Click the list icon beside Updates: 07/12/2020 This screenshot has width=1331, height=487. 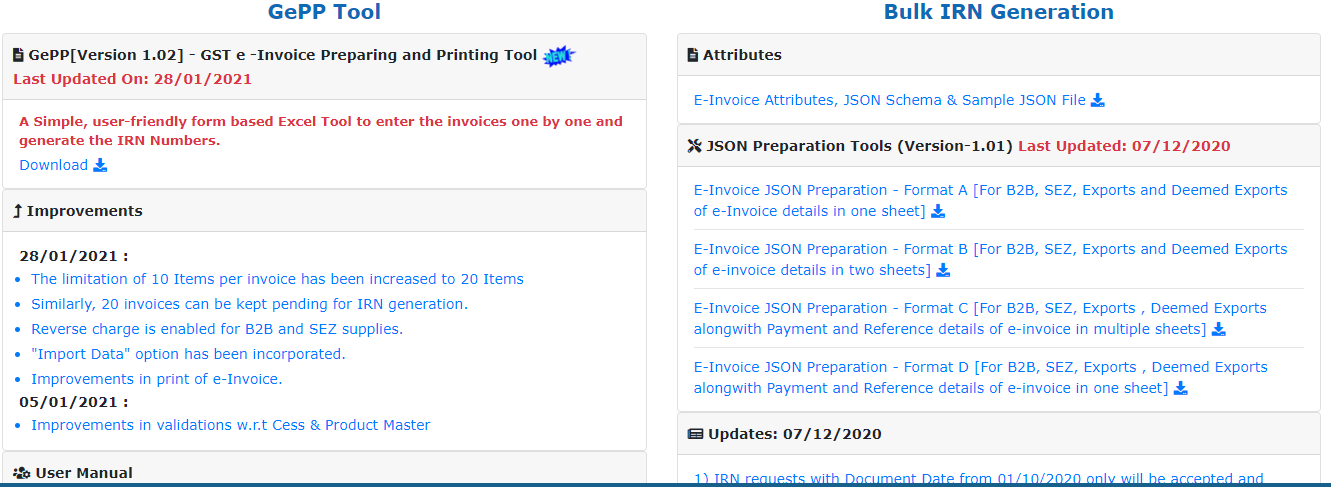[696, 434]
